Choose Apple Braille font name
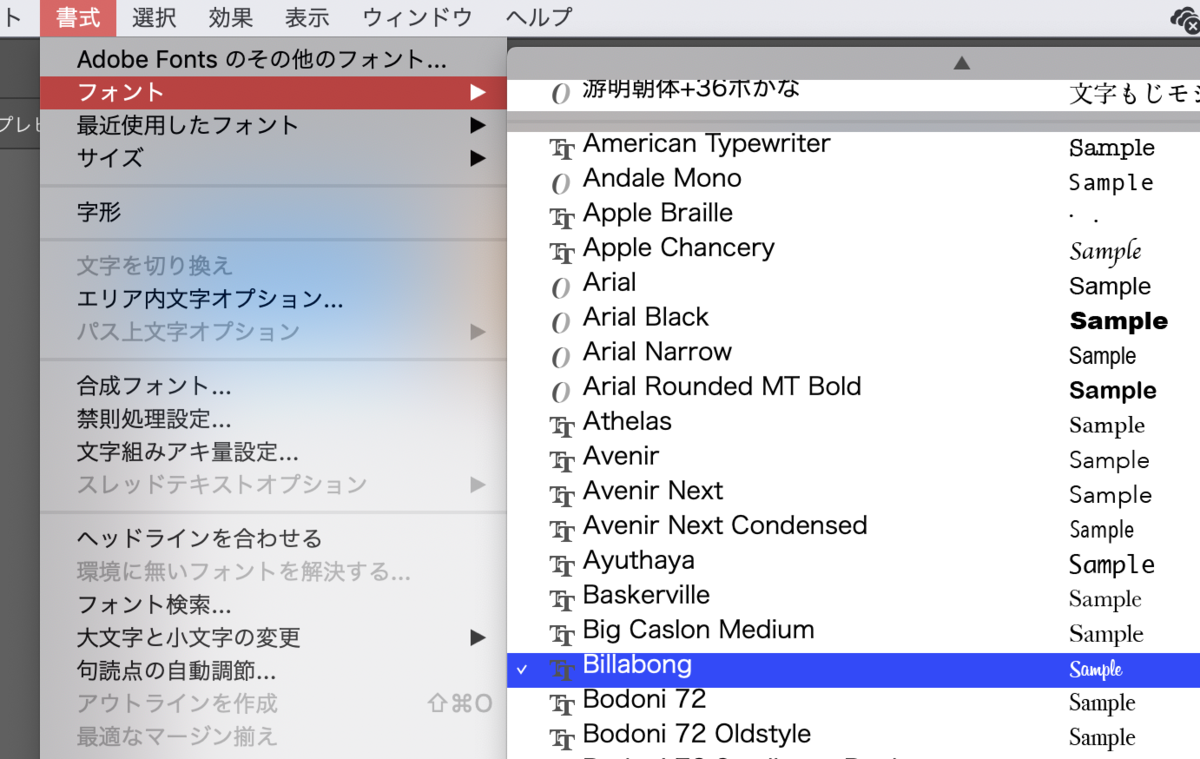 point(657,213)
